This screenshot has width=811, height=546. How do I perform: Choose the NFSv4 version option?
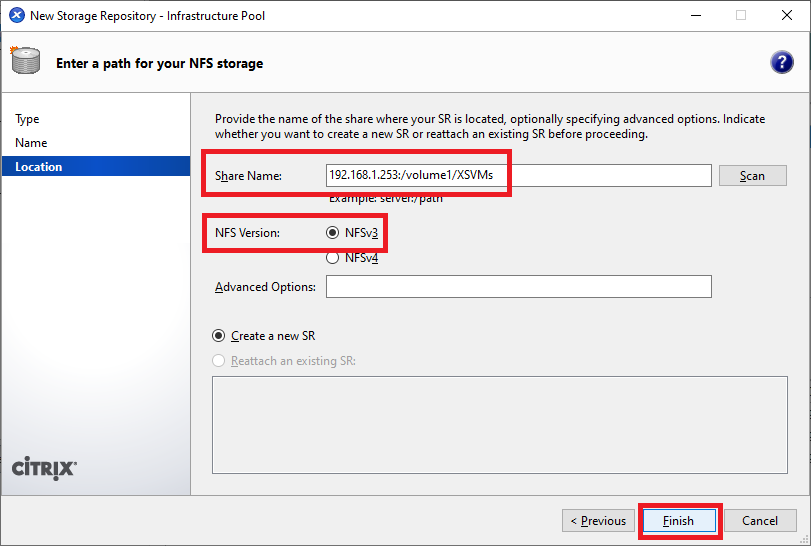(333, 258)
